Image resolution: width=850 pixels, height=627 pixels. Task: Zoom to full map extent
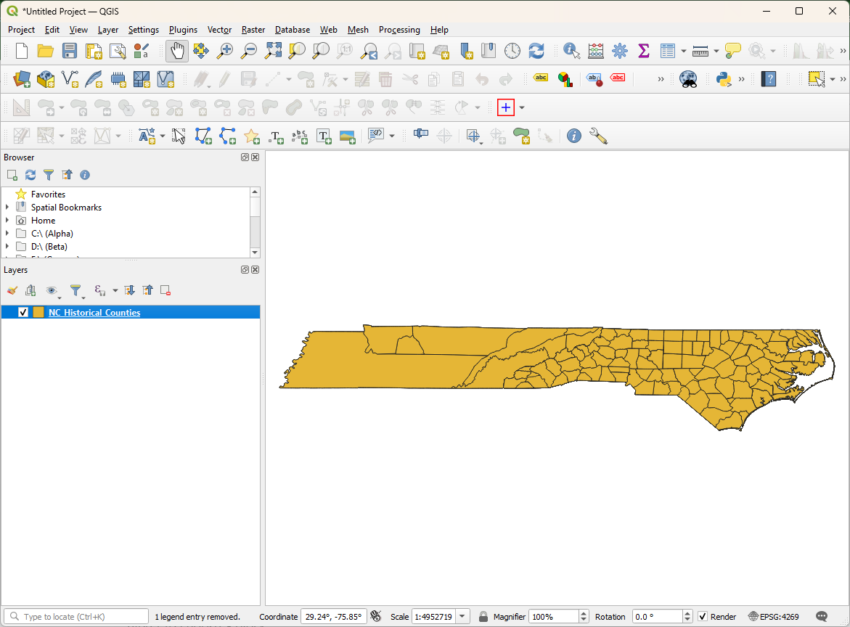273,50
